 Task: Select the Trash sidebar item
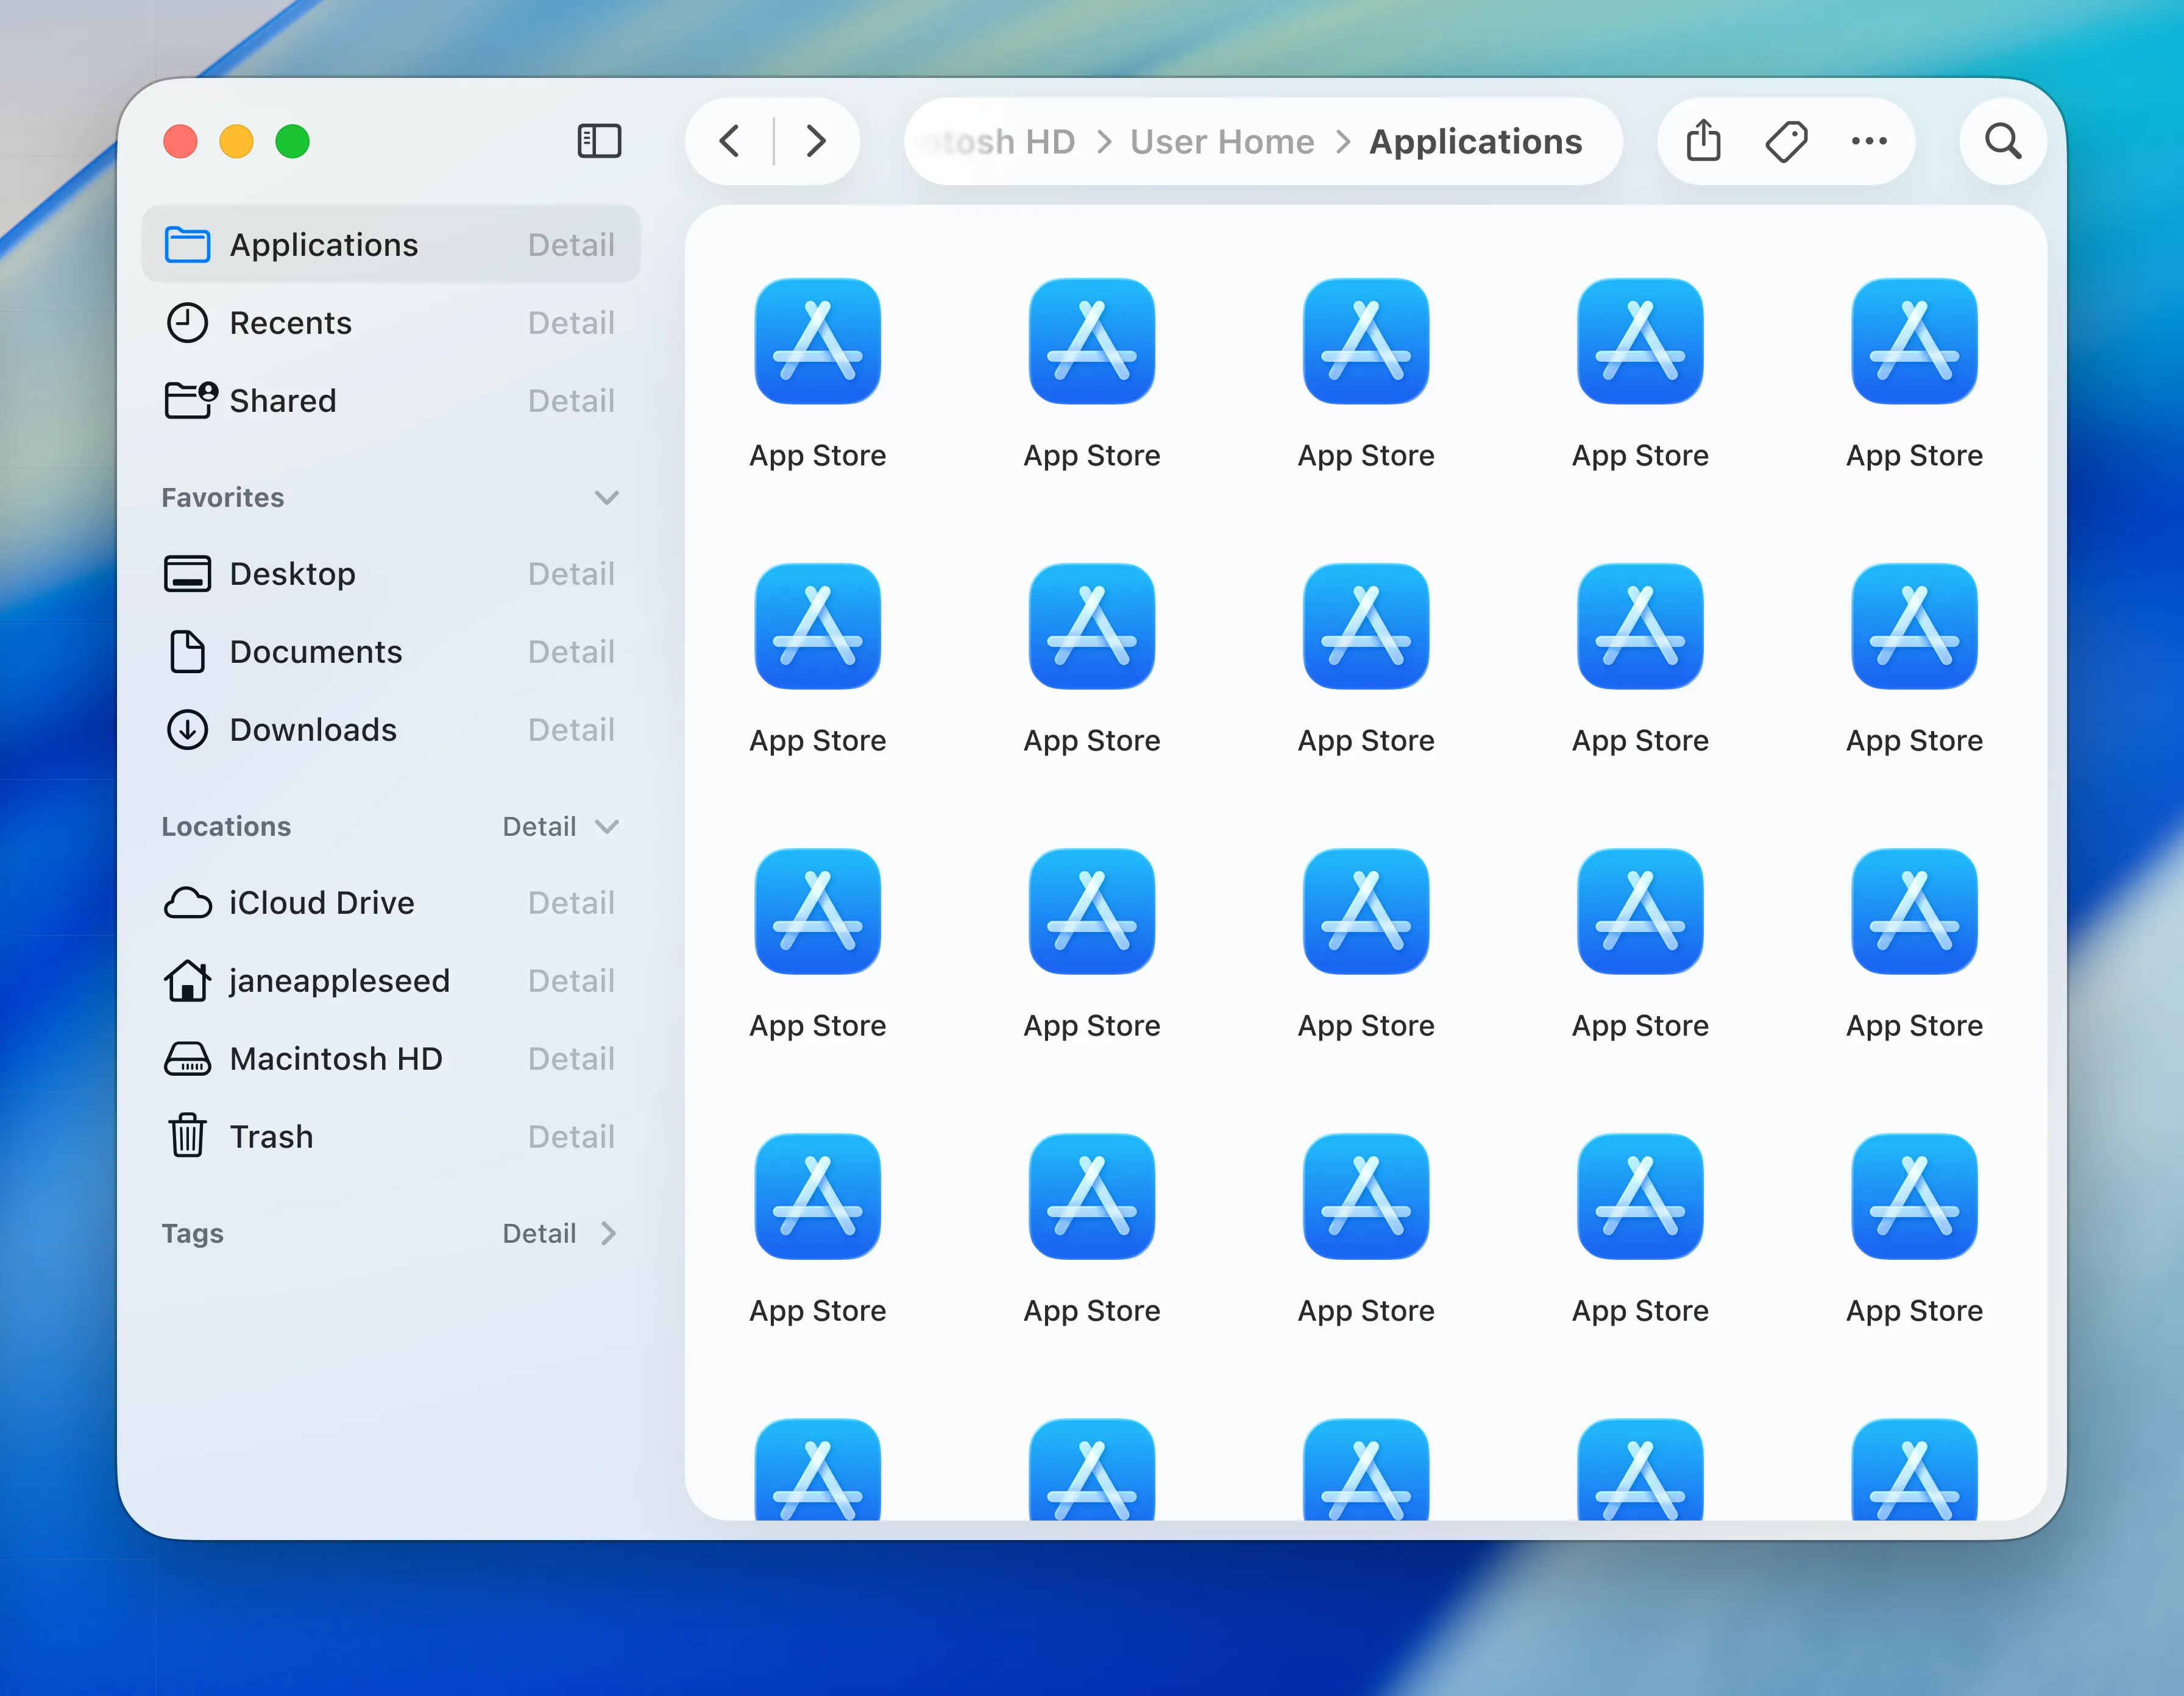coord(271,1136)
